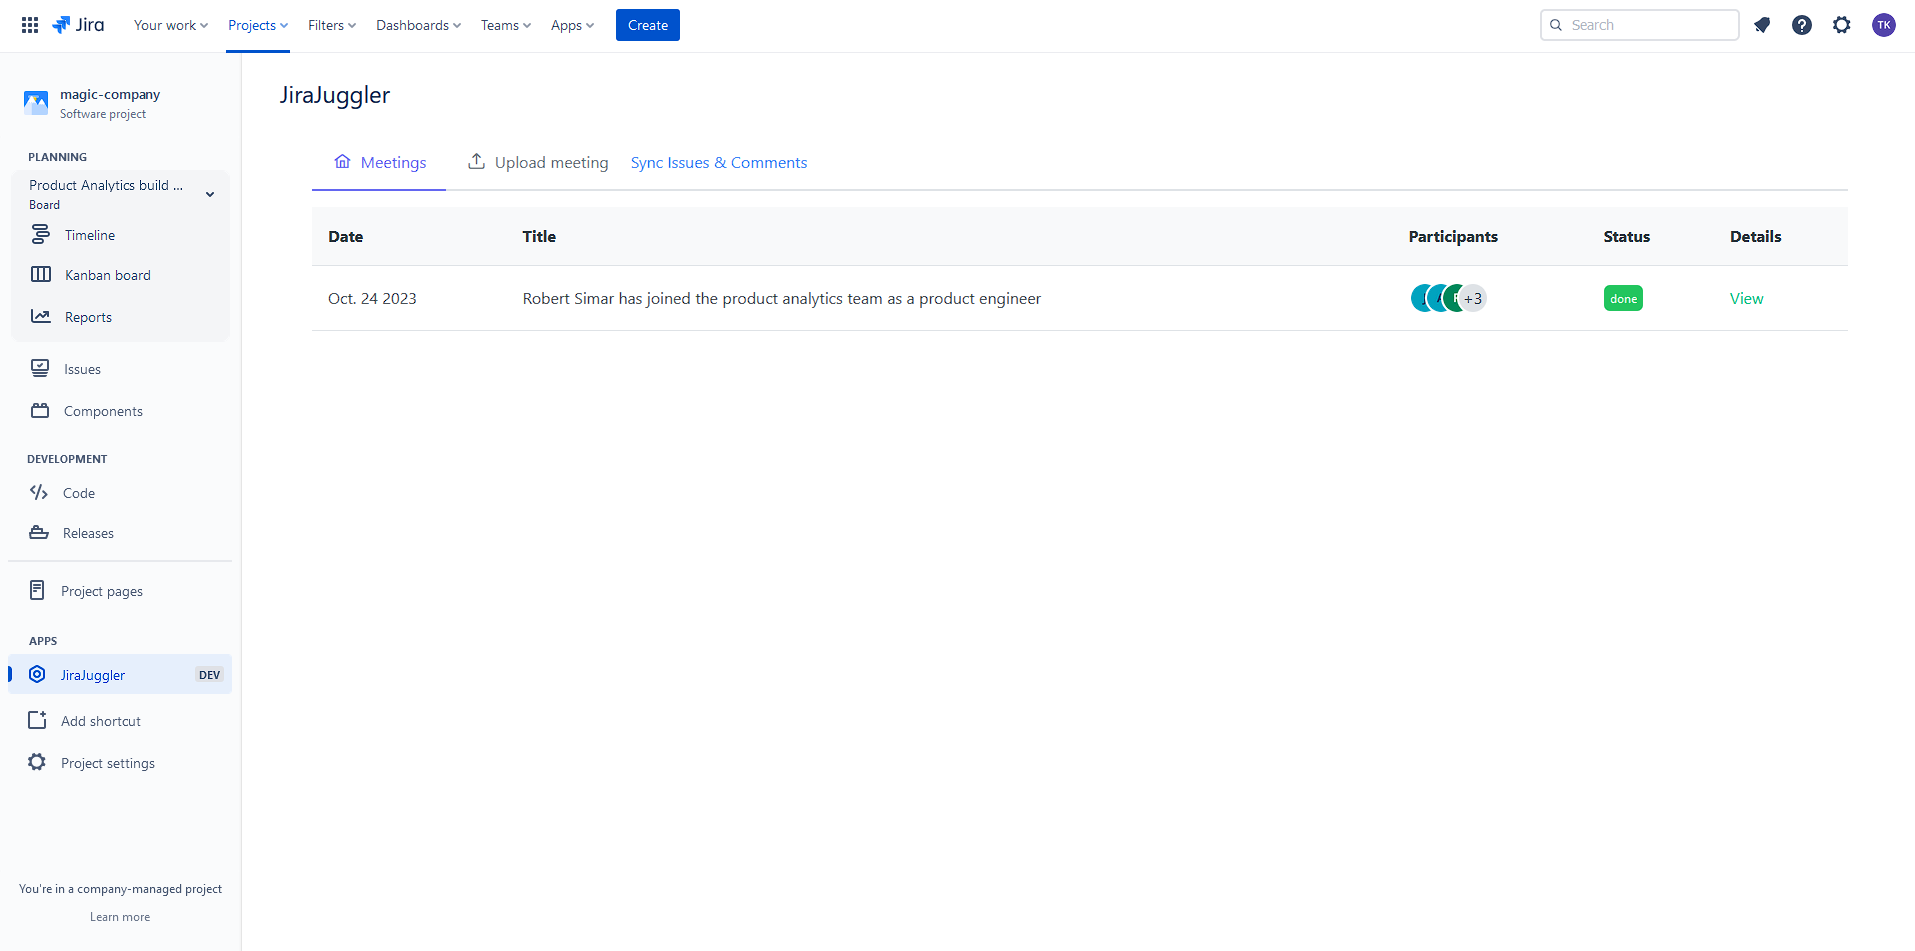Click the Issues icon in sidebar
Viewport: 1915px width, 951px height.
tap(40, 368)
